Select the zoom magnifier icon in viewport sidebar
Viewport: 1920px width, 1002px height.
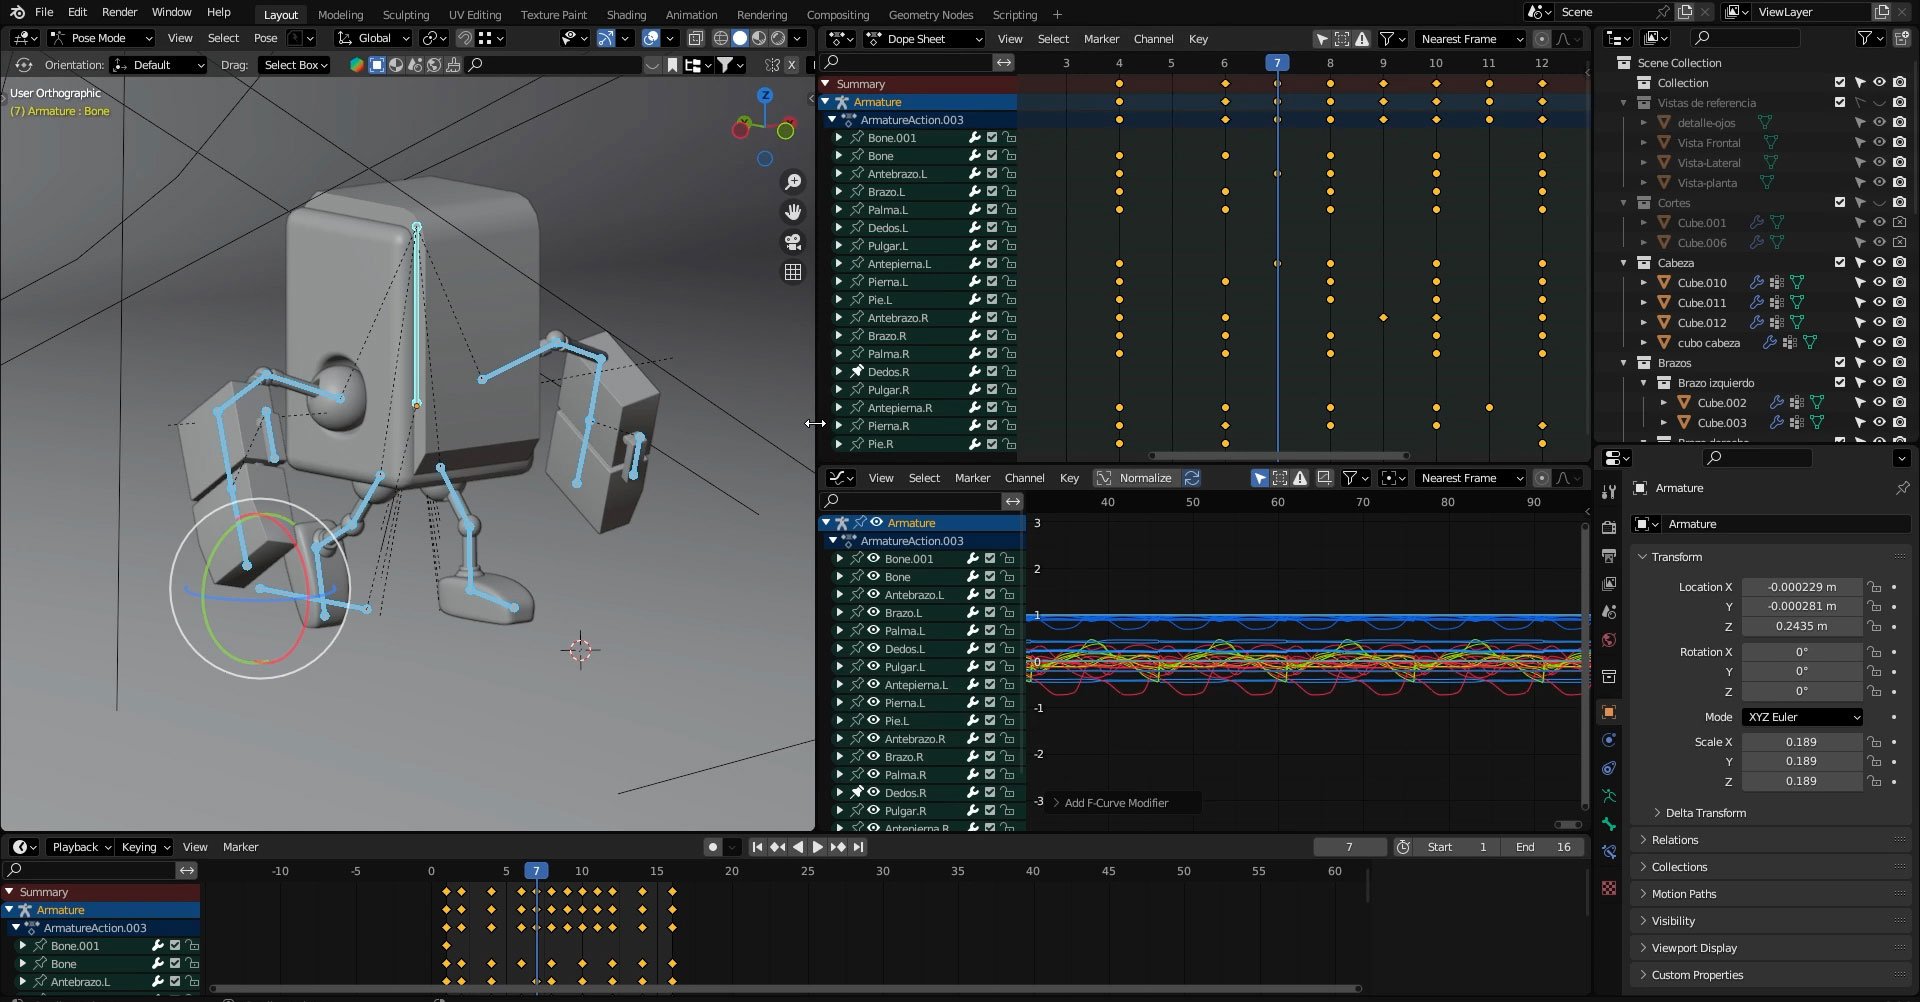[x=793, y=182]
